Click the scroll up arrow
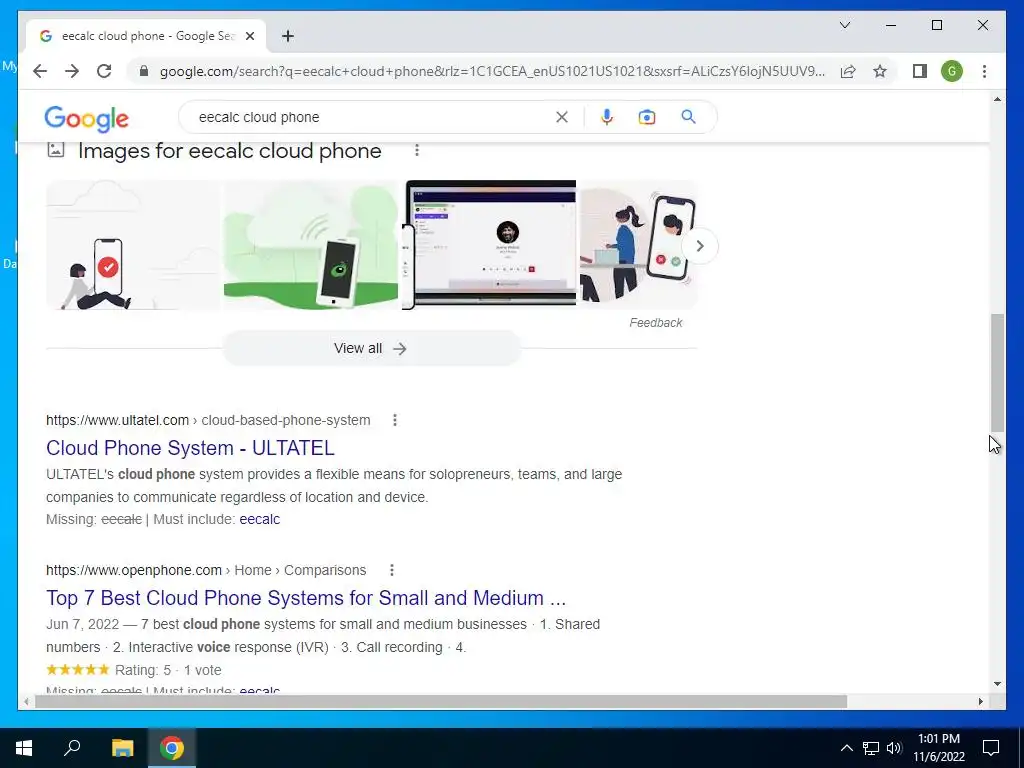 (x=997, y=99)
